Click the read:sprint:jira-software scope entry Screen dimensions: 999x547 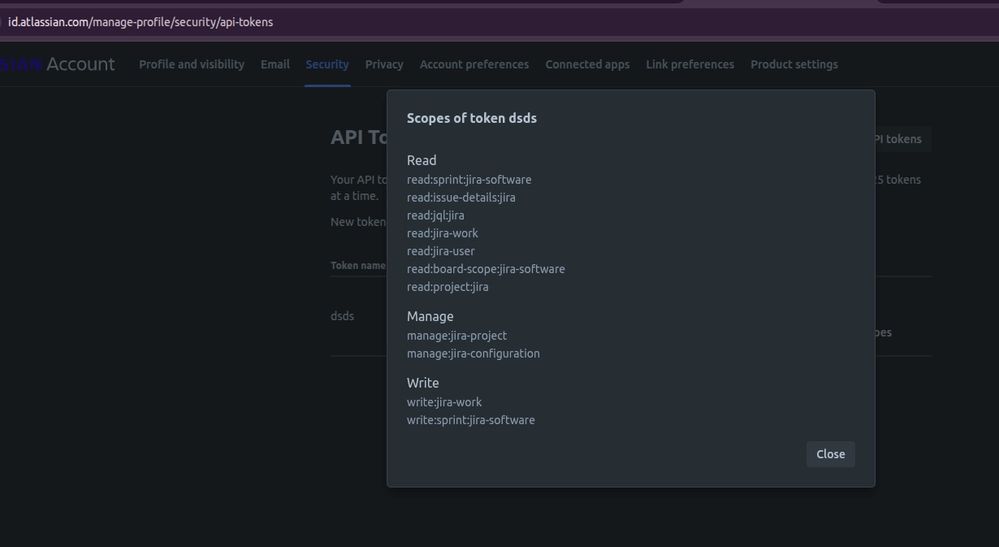[469, 180]
